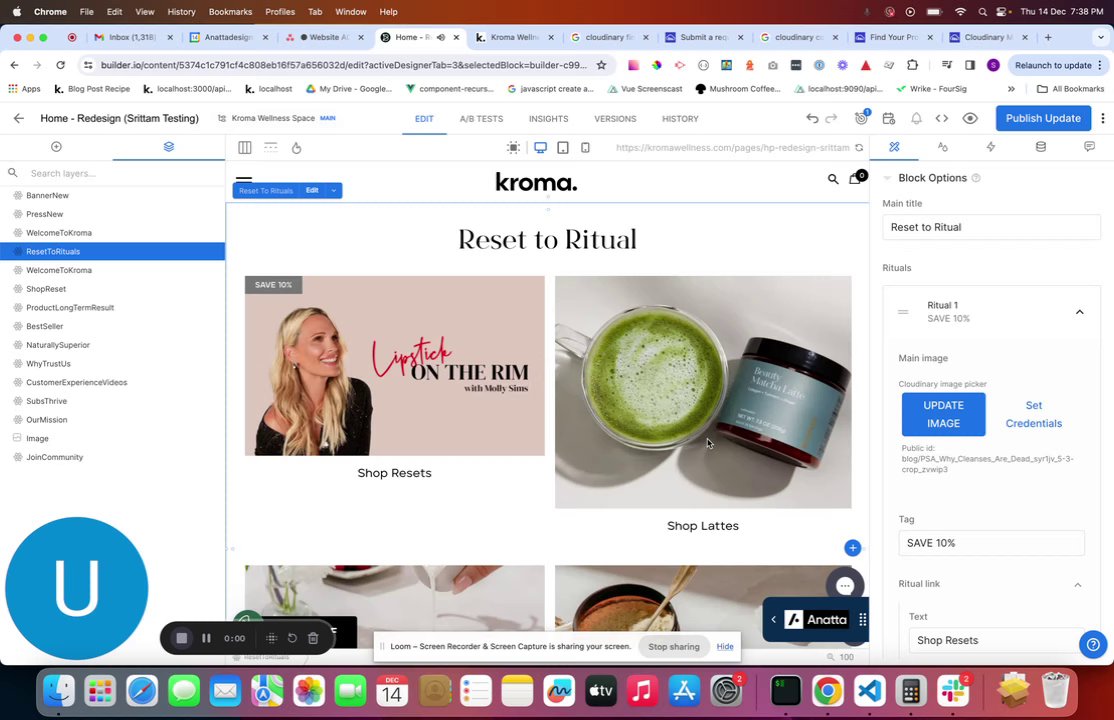Select the EDIT tab
This screenshot has height=720, width=1114.
(x=424, y=119)
